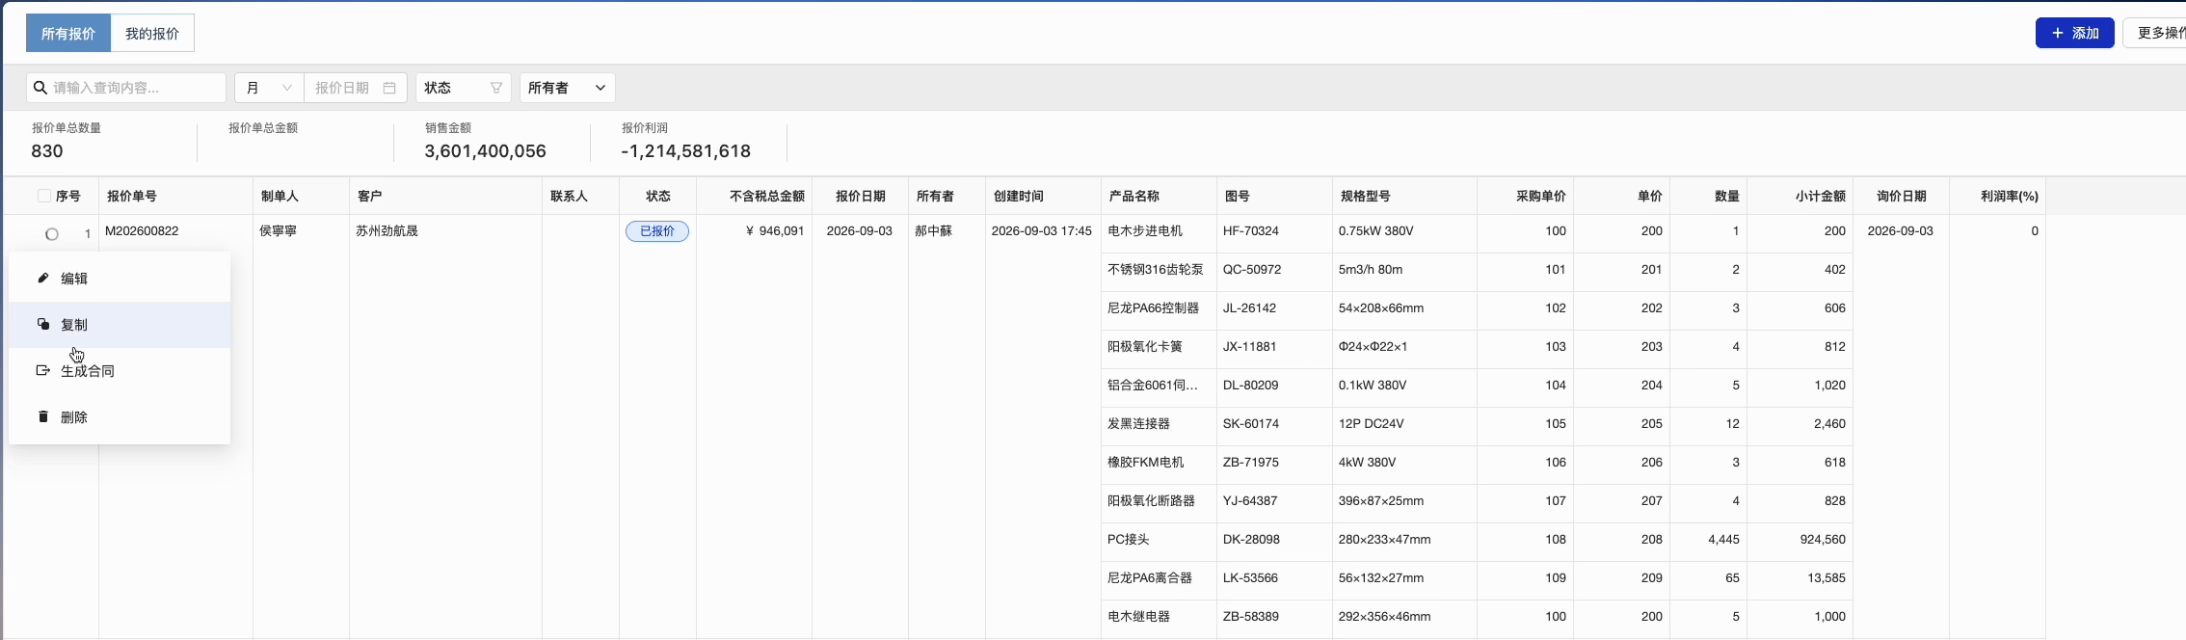Screen dimensions: 2186x640
Task: Click total amount ¥ 946,091
Action: click(775, 231)
